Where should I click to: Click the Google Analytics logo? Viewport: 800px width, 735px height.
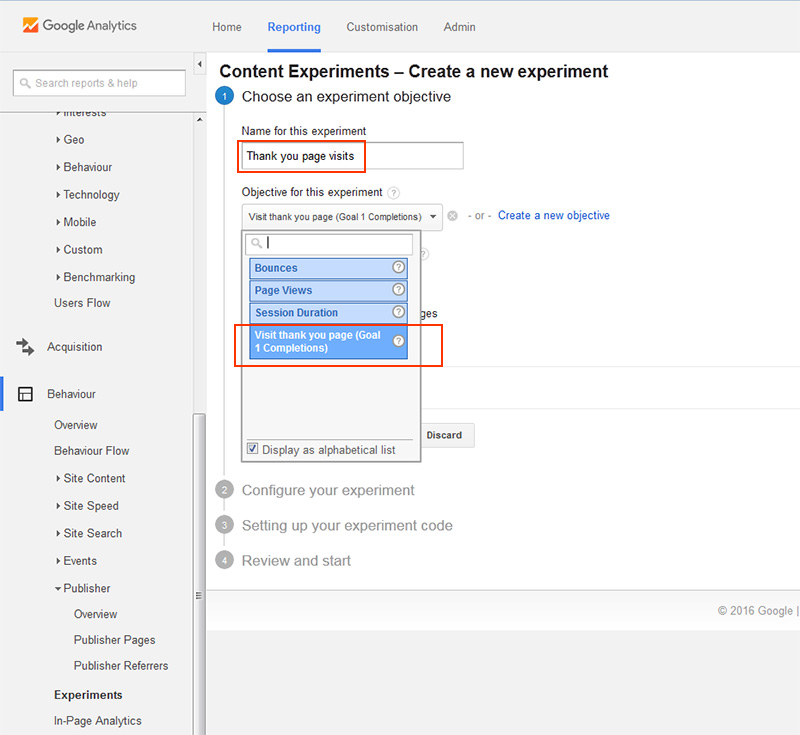pyautogui.click(x=80, y=26)
